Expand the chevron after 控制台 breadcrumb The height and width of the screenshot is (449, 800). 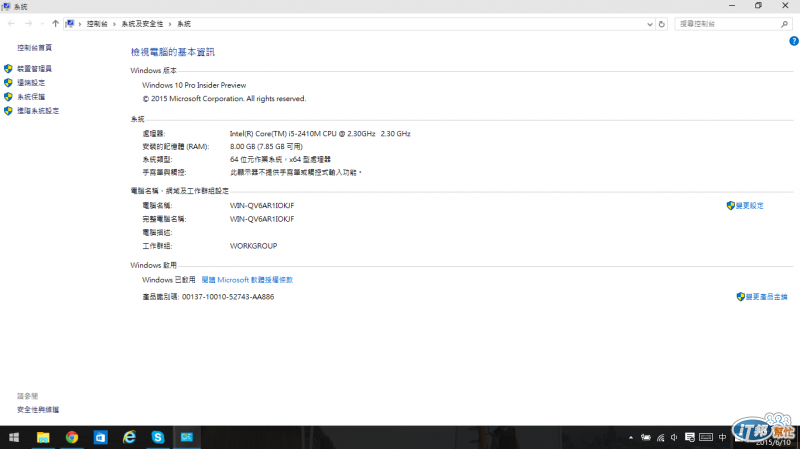pos(114,24)
